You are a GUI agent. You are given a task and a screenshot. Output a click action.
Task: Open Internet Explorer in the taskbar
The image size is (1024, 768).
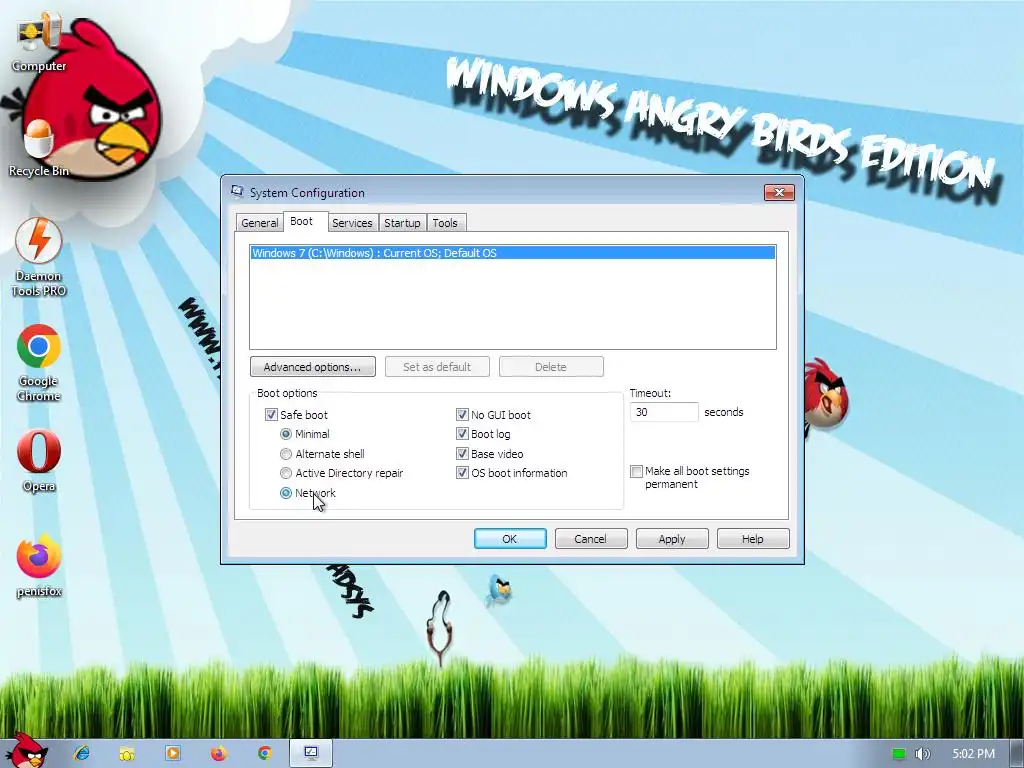click(82, 753)
